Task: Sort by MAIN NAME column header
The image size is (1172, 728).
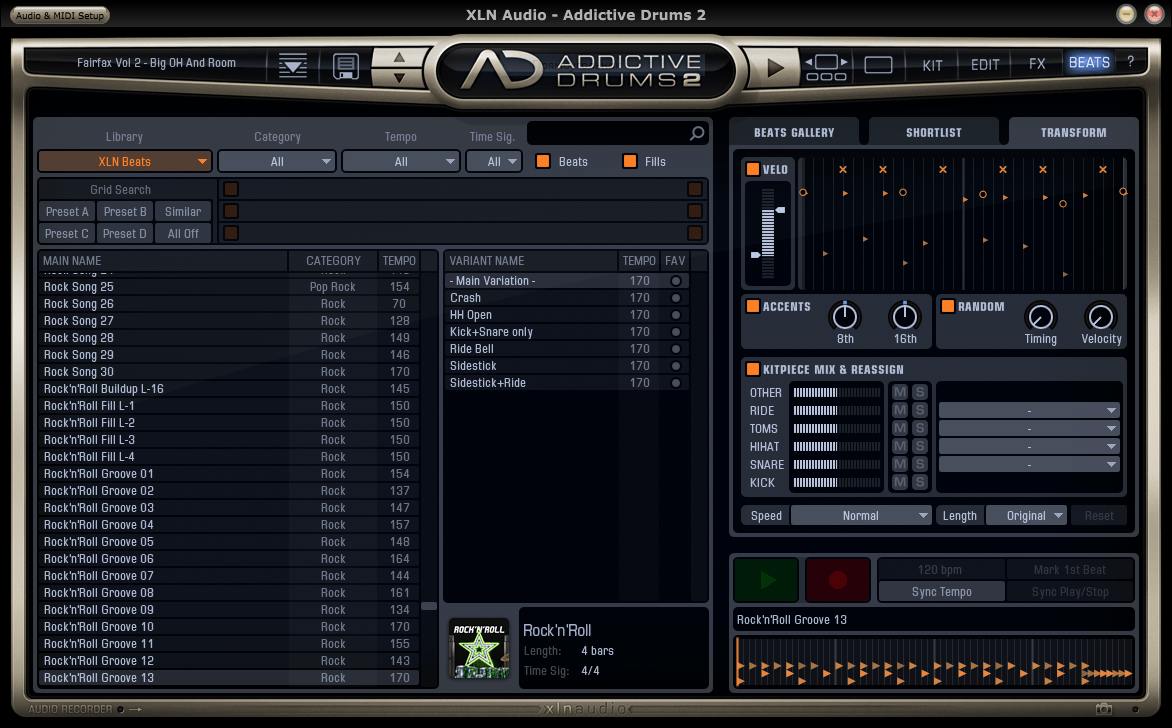Action: (163, 261)
